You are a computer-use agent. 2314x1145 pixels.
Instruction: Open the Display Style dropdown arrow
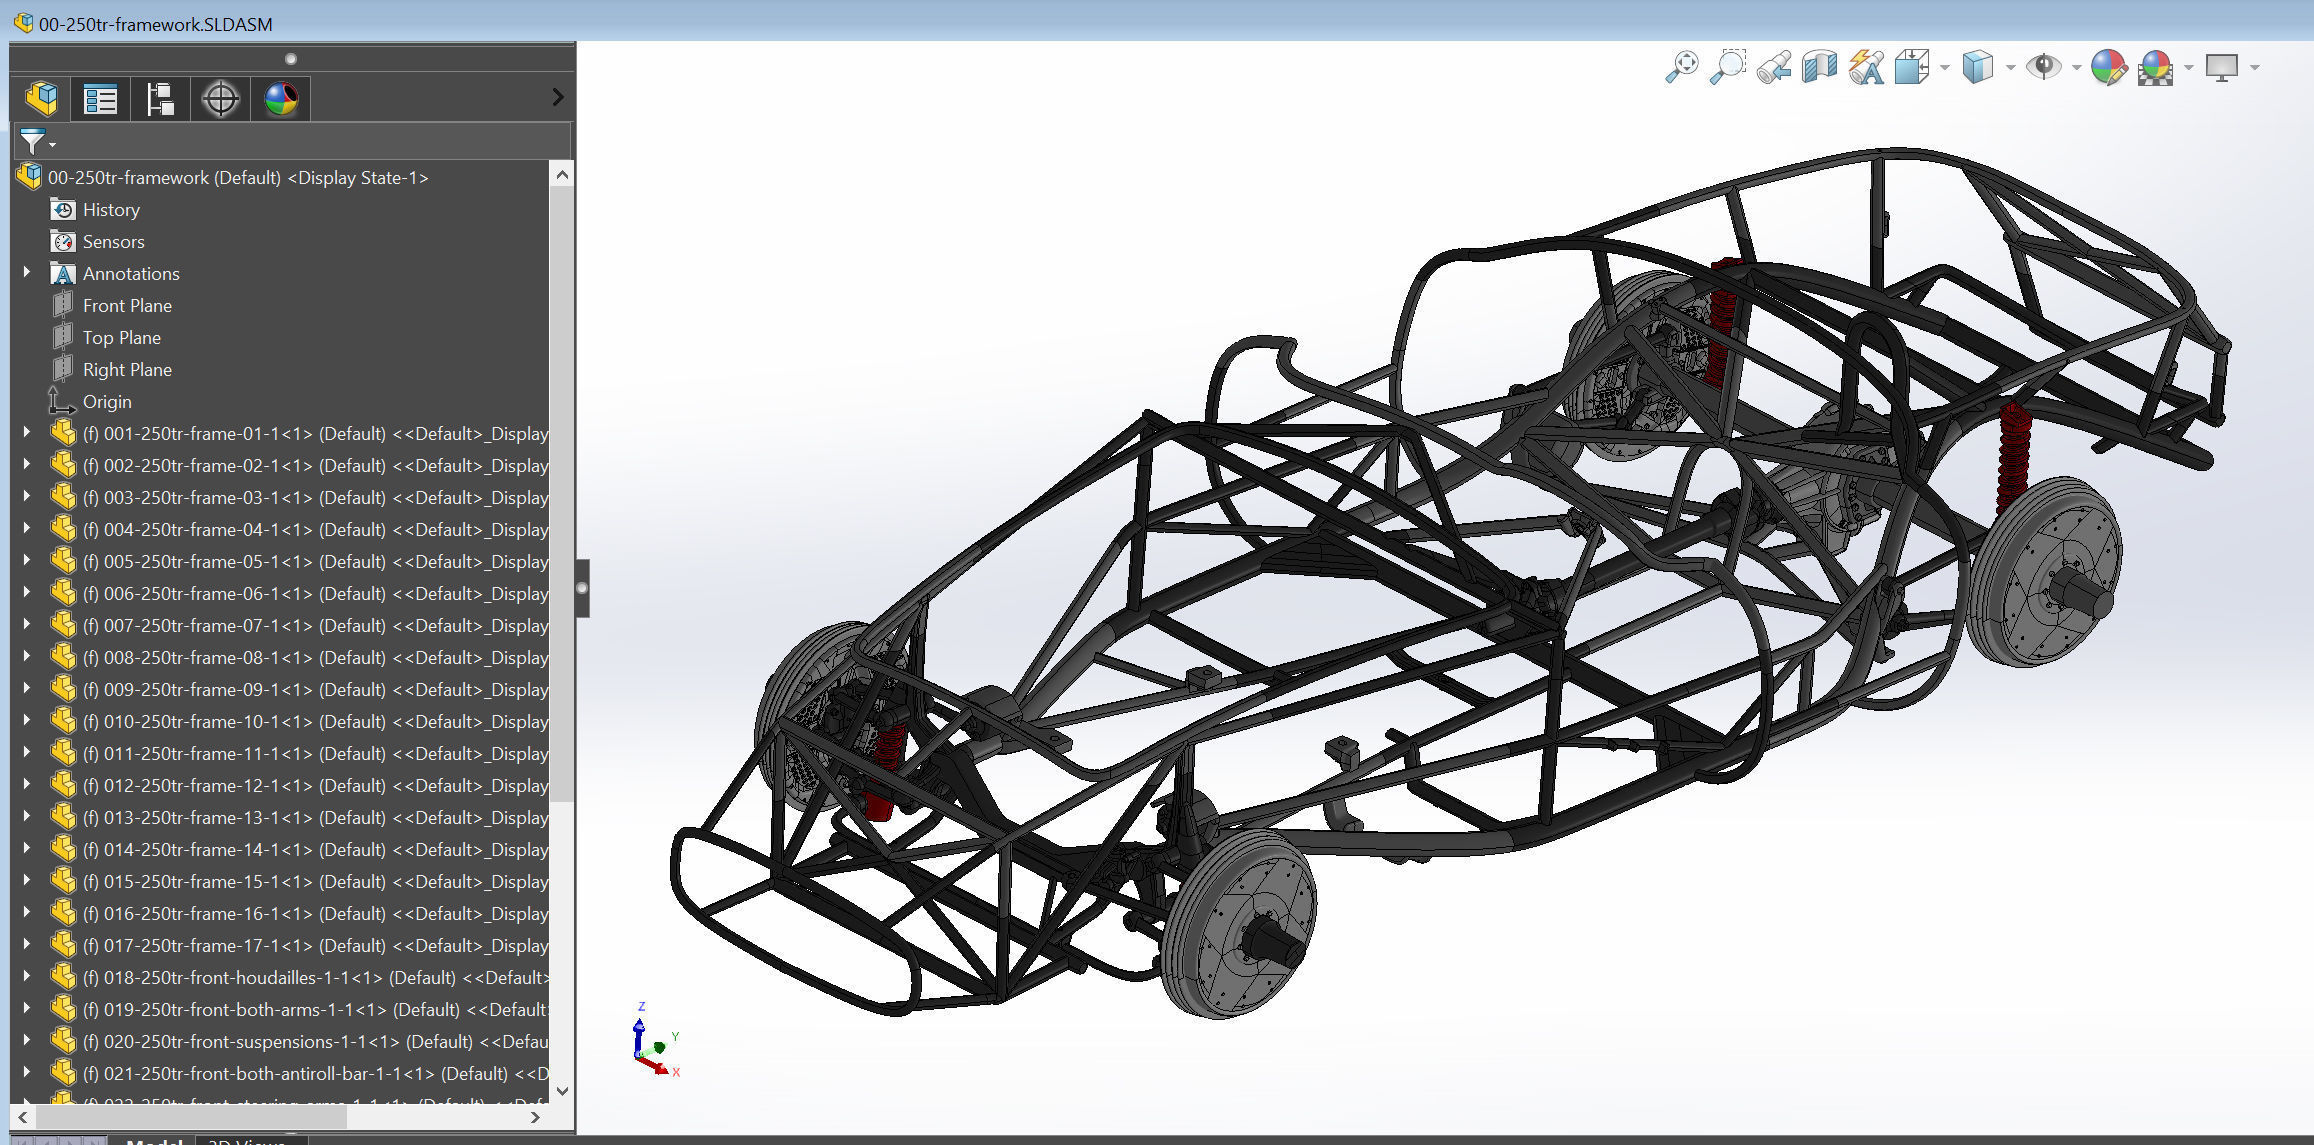[x=2011, y=68]
